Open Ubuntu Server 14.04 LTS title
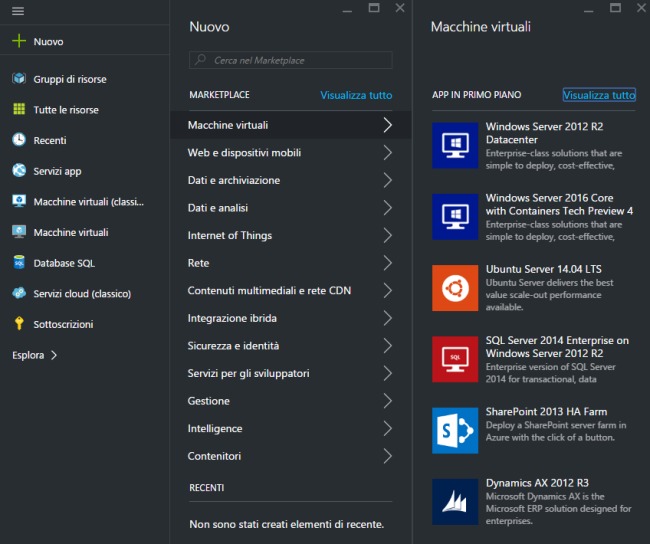Viewport: 650px width, 544px height. coord(543,269)
